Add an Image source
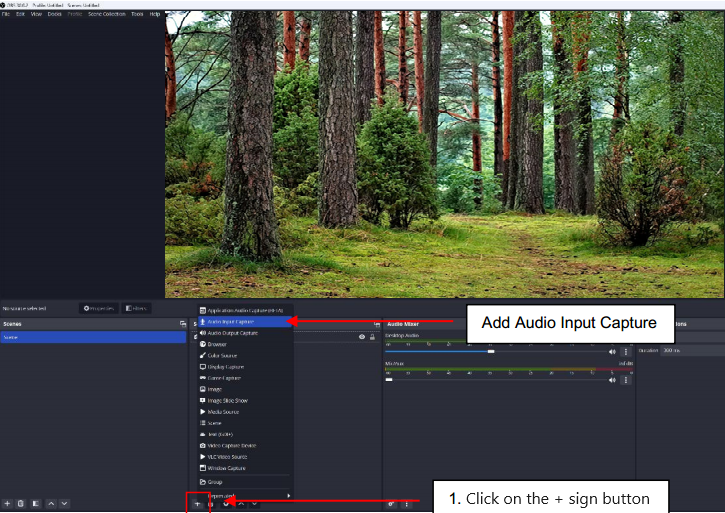This screenshot has height=513, width=725. (245, 389)
